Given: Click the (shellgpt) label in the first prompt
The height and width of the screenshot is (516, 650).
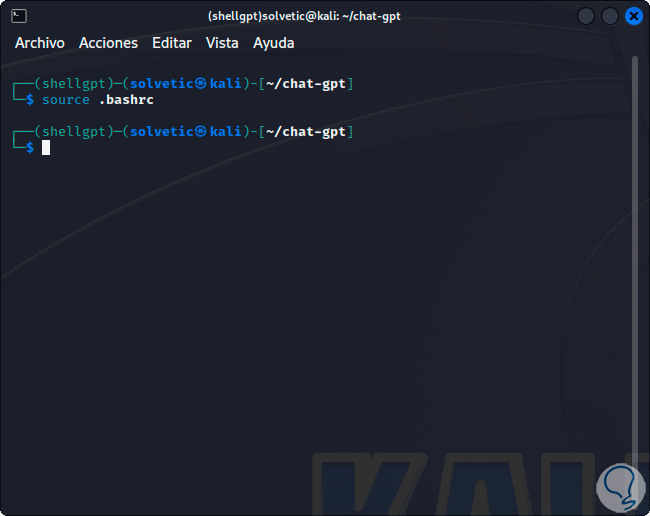Looking at the screenshot, I should [x=71, y=83].
